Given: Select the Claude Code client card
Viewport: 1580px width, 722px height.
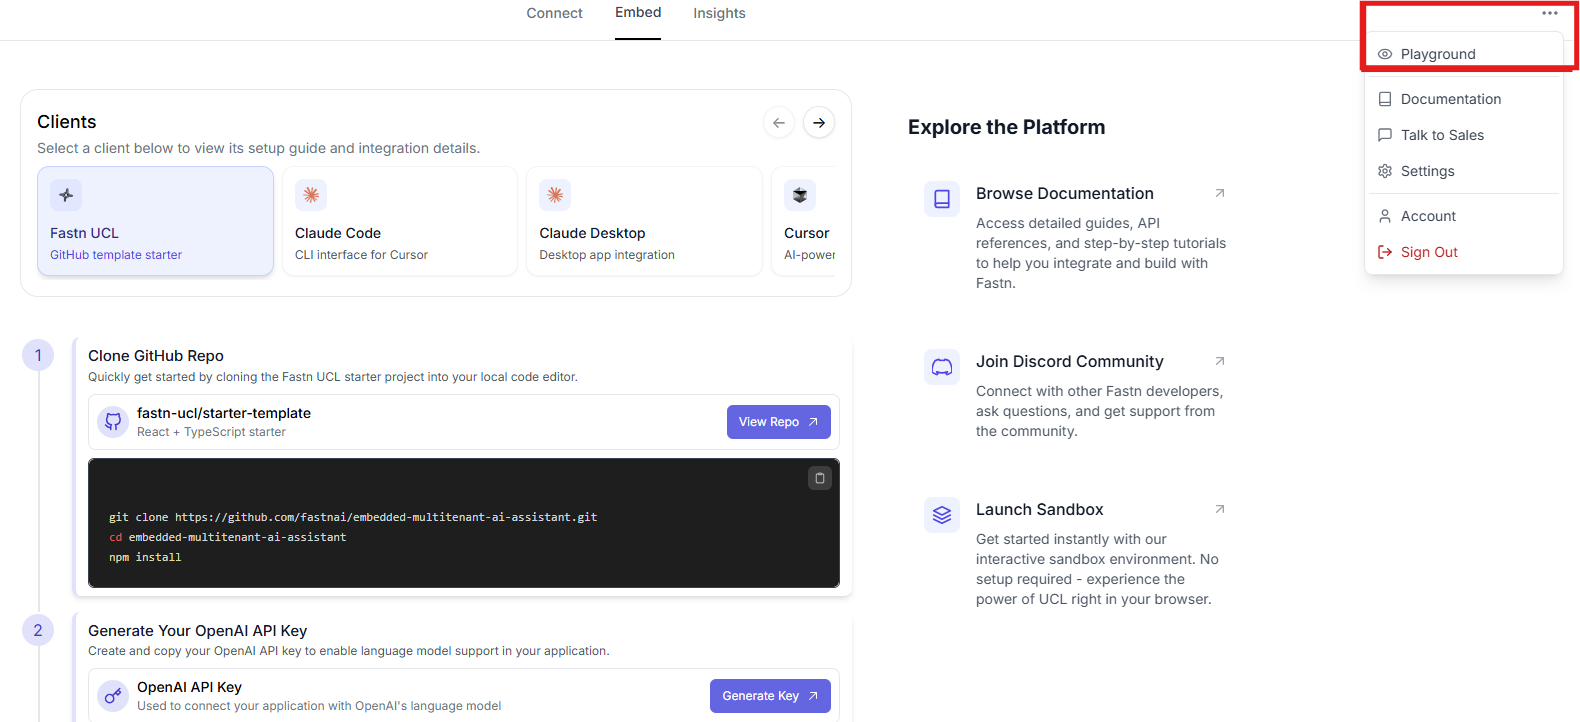Looking at the screenshot, I should 400,221.
